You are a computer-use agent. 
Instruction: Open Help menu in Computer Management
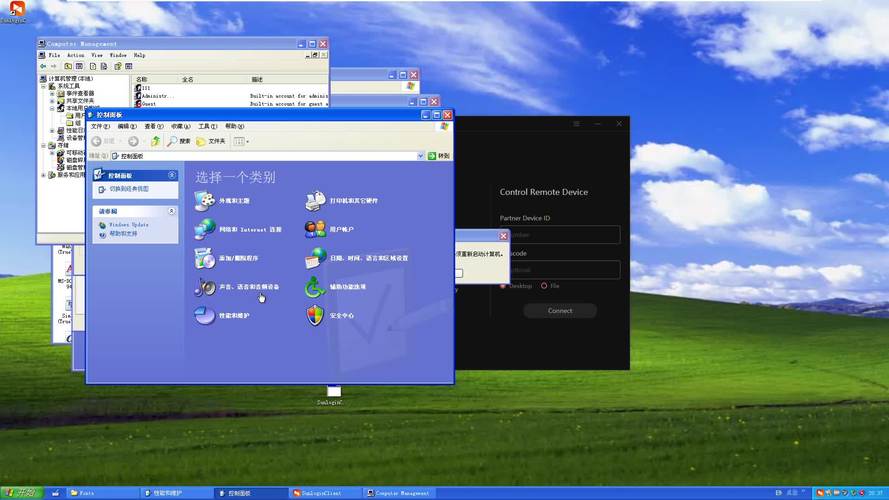coord(139,56)
